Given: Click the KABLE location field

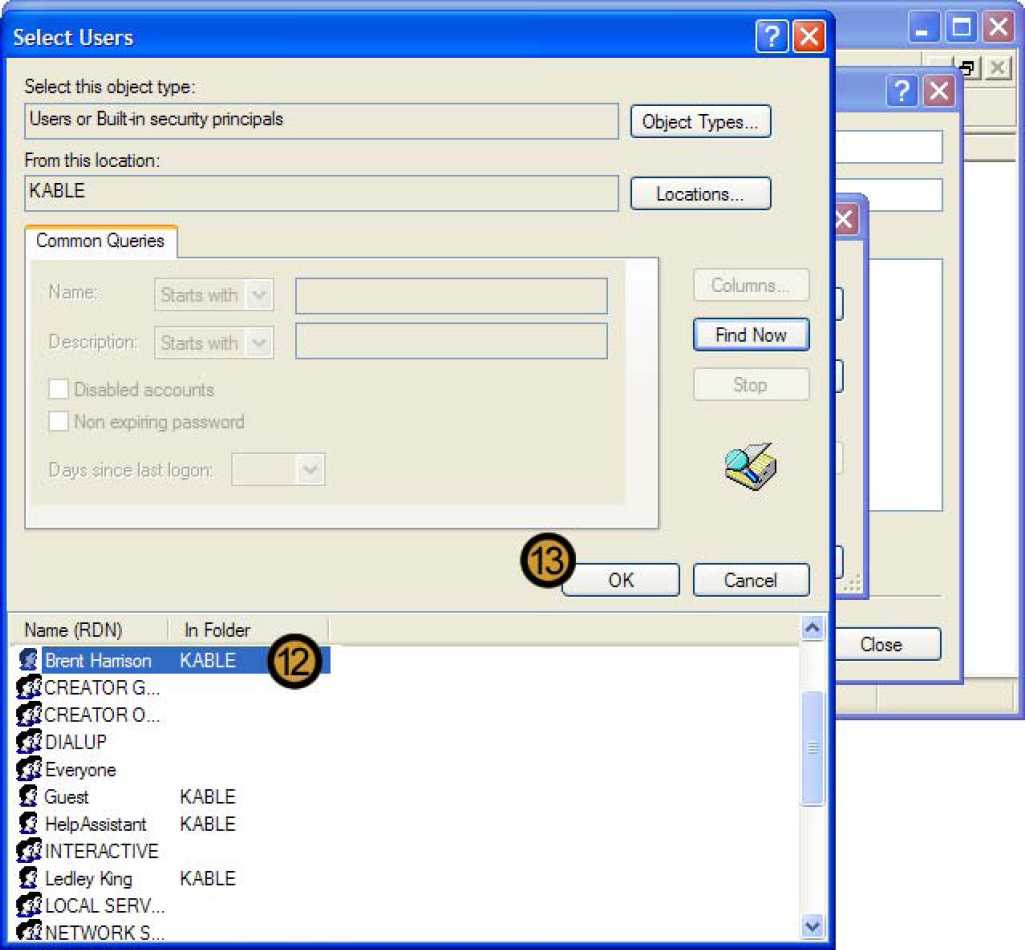Looking at the screenshot, I should click(321, 193).
